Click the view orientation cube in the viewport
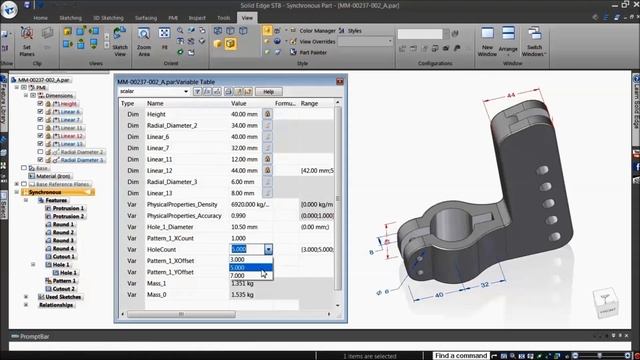 coord(605,303)
